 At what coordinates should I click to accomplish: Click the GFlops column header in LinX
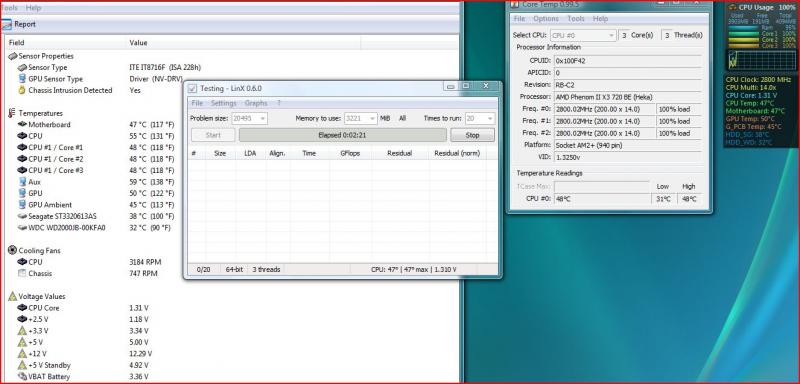(351, 153)
